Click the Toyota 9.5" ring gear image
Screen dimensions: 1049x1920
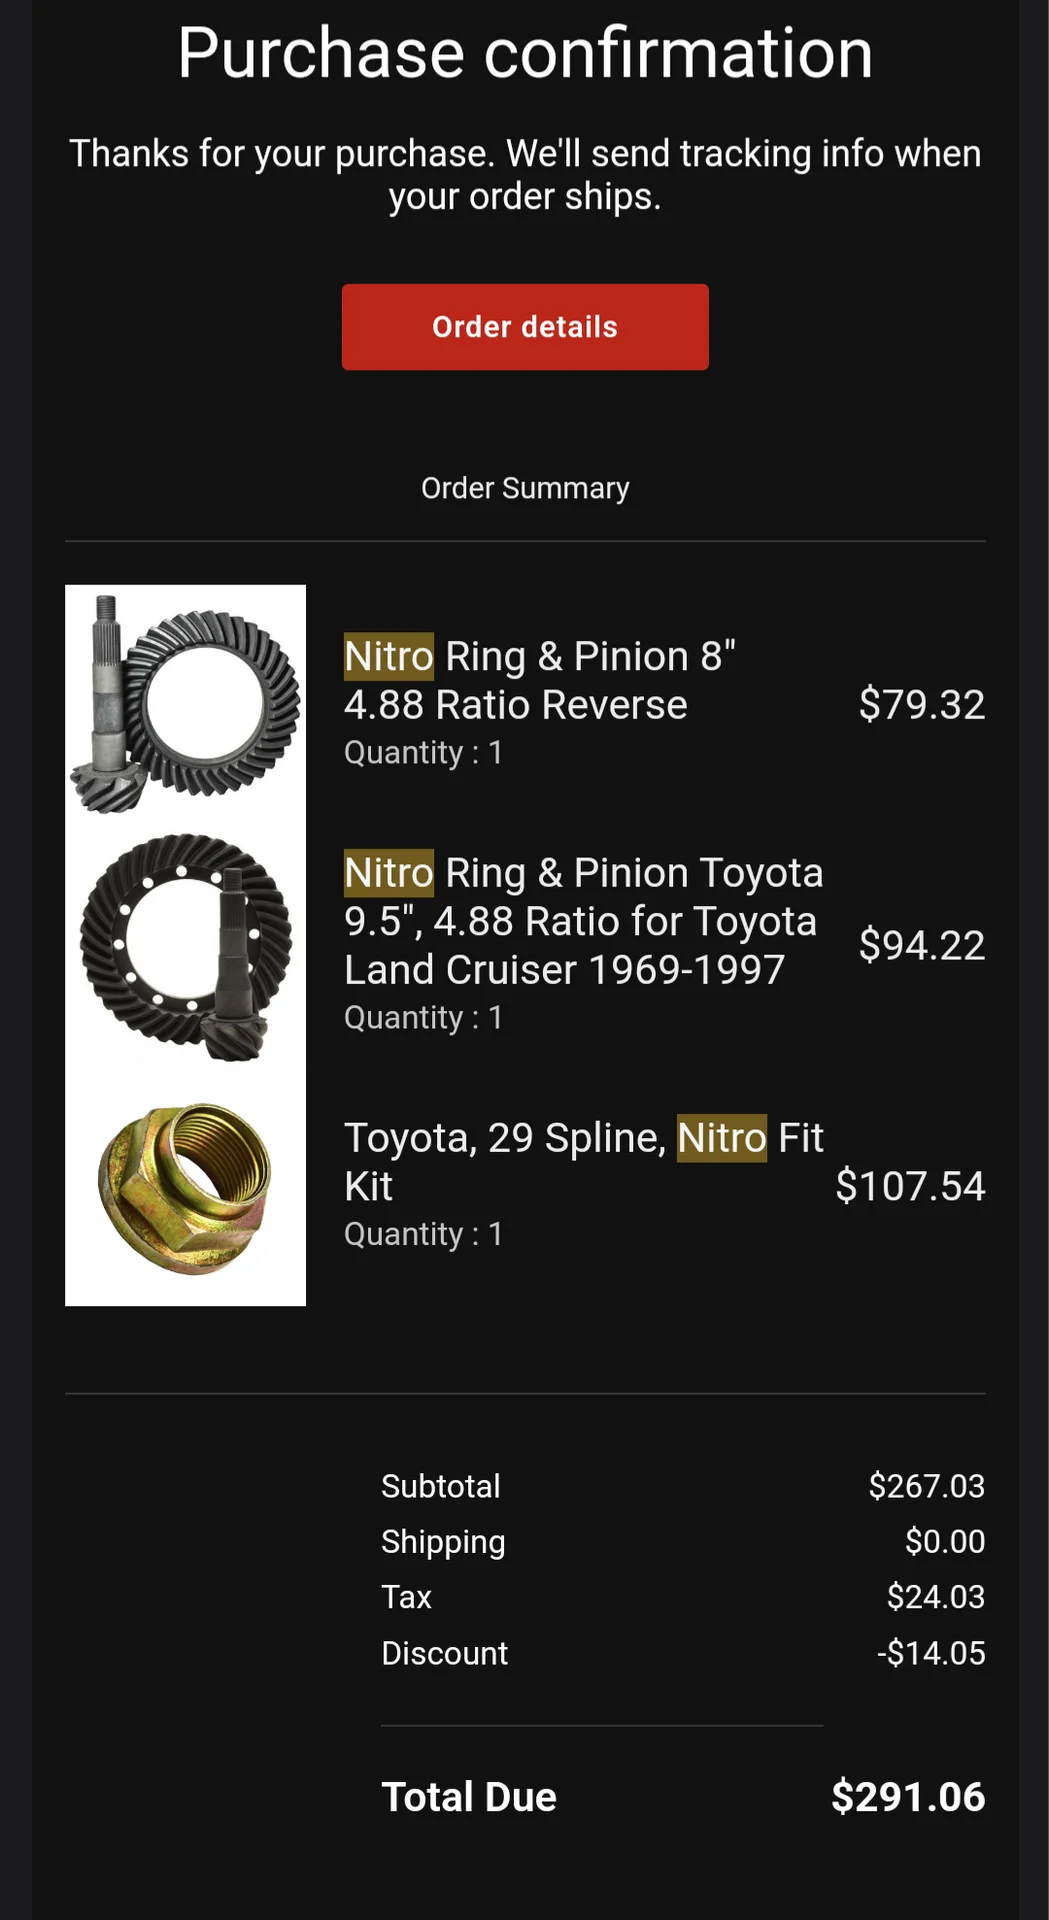tap(185, 945)
